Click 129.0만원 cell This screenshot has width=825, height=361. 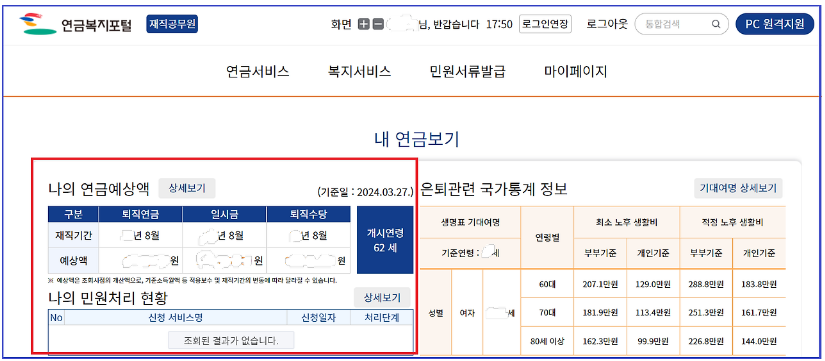pyautogui.click(x=653, y=284)
